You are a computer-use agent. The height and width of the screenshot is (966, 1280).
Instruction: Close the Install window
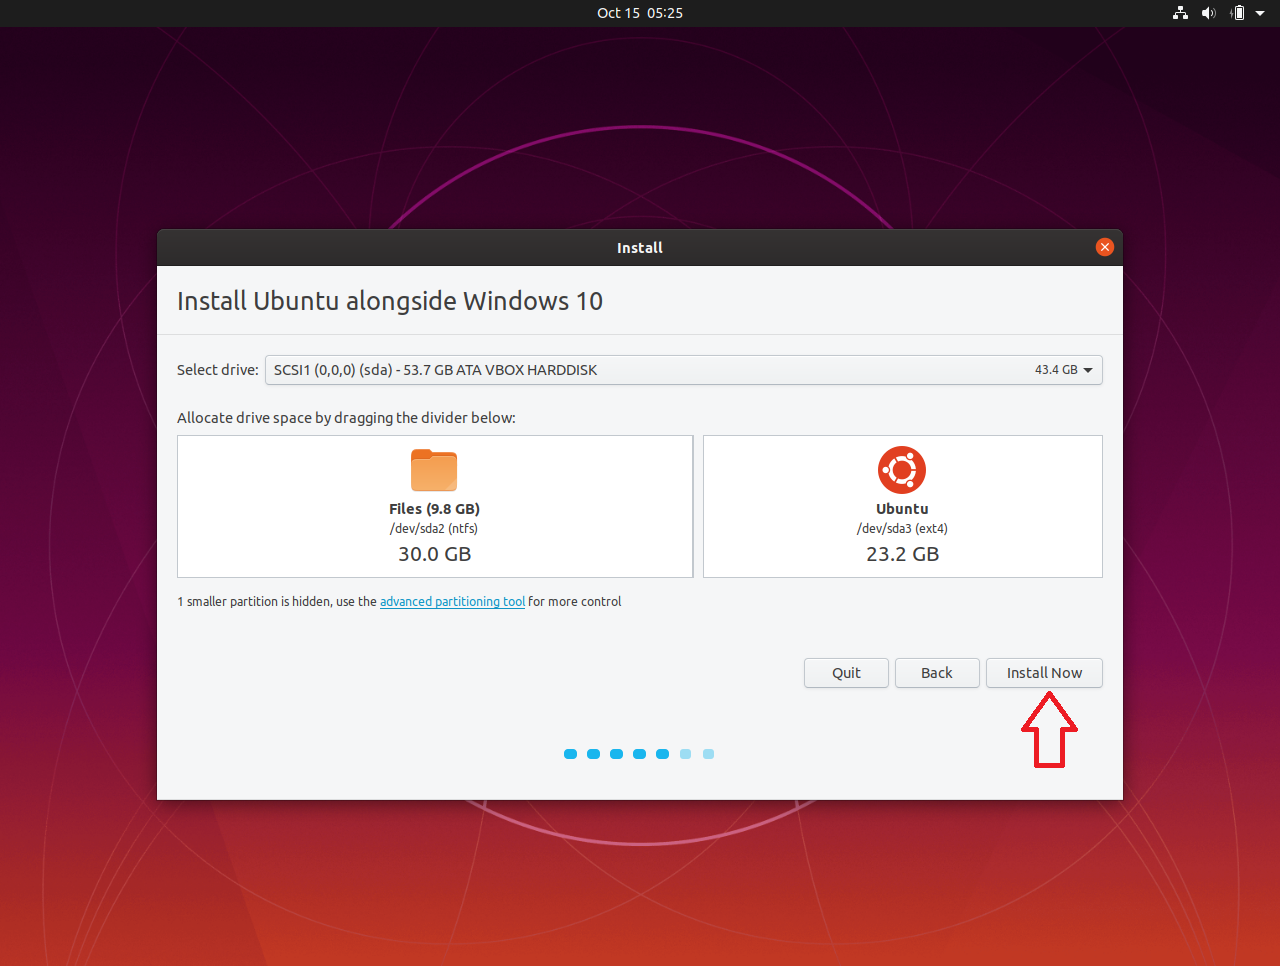[x=1105, y=247]
